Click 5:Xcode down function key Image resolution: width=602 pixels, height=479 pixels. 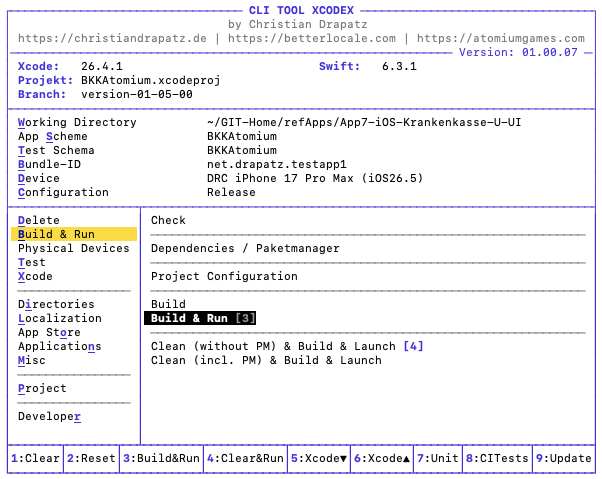point(319,459)
